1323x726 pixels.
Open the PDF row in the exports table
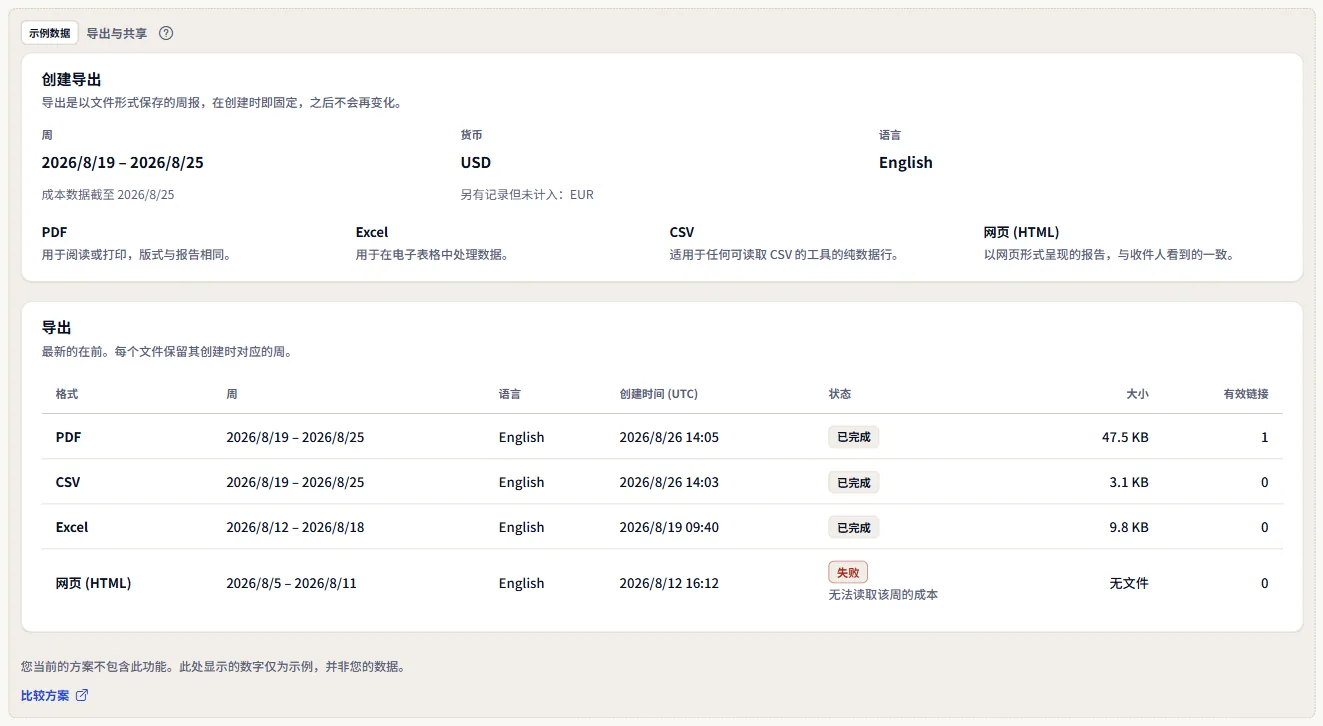tap(662, 437)
